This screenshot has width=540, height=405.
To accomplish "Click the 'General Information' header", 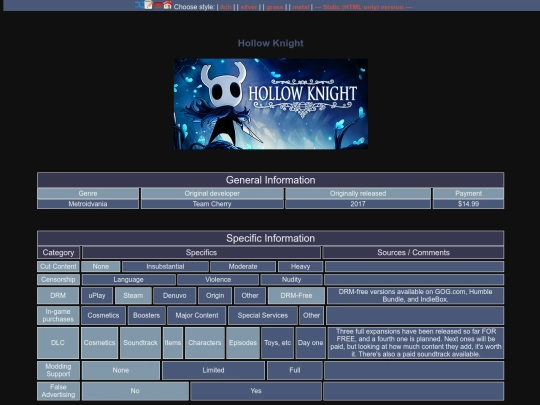I will pos(270,180).
